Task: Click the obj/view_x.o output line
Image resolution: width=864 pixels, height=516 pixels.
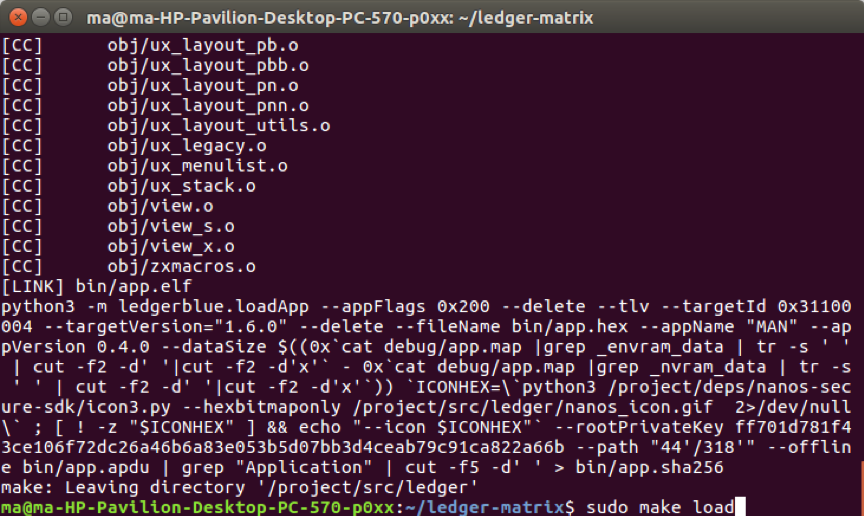Action: tap(170, 246)
